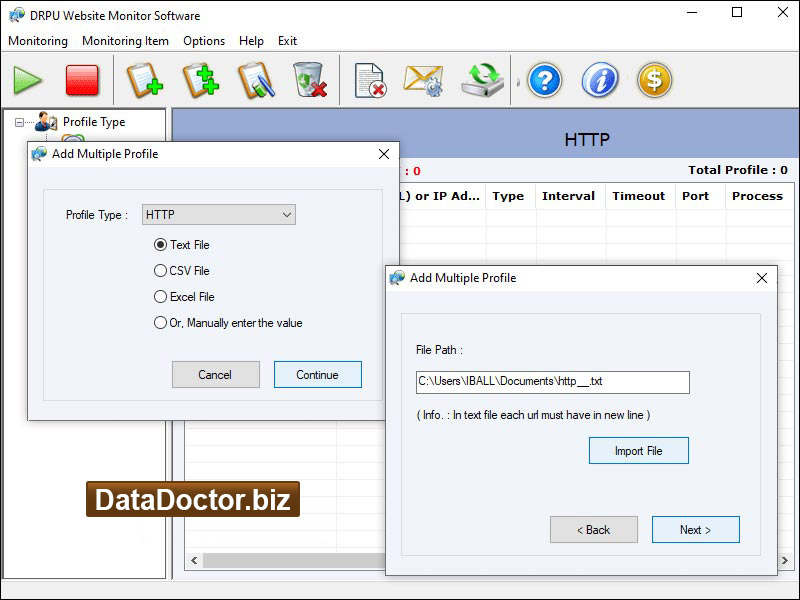
Task: Click the Process column header
Action: [758, 196]
